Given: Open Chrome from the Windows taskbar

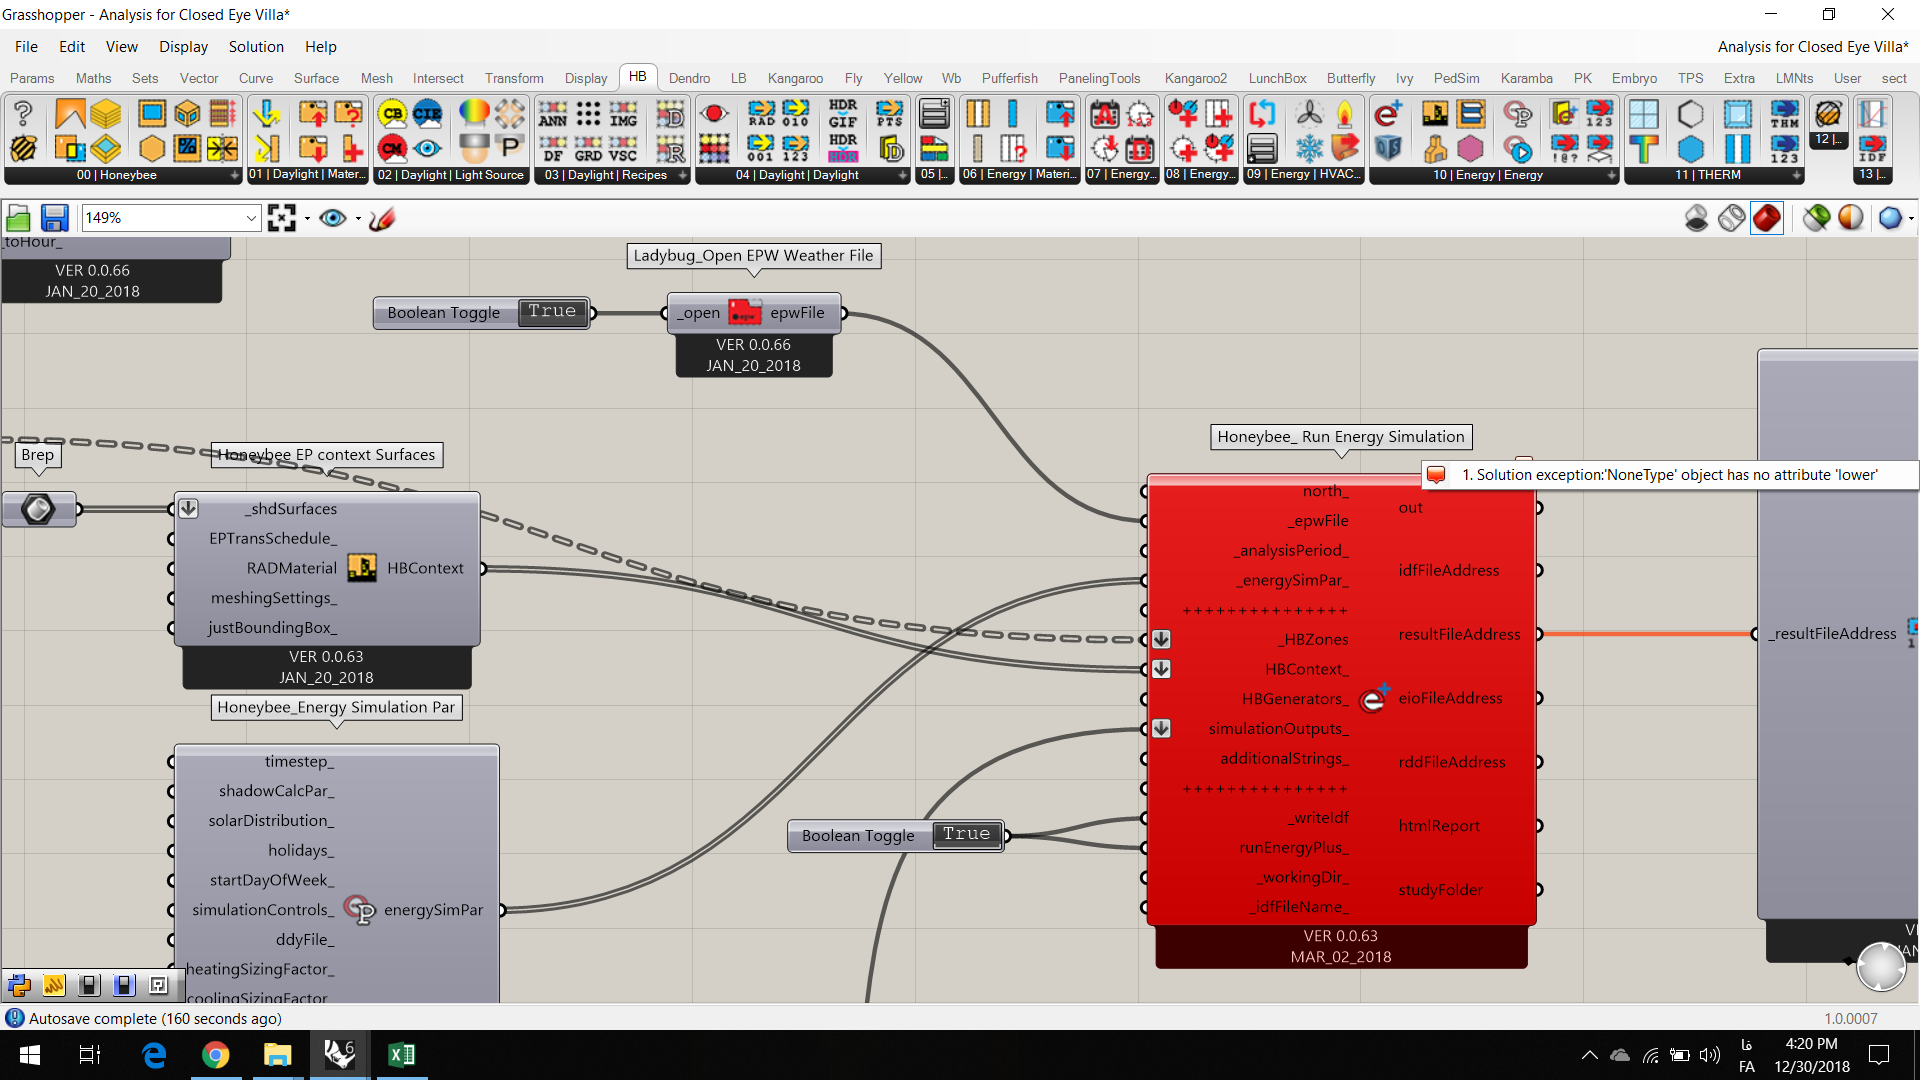Looking at the screenshot, I should click(215, 1055).
